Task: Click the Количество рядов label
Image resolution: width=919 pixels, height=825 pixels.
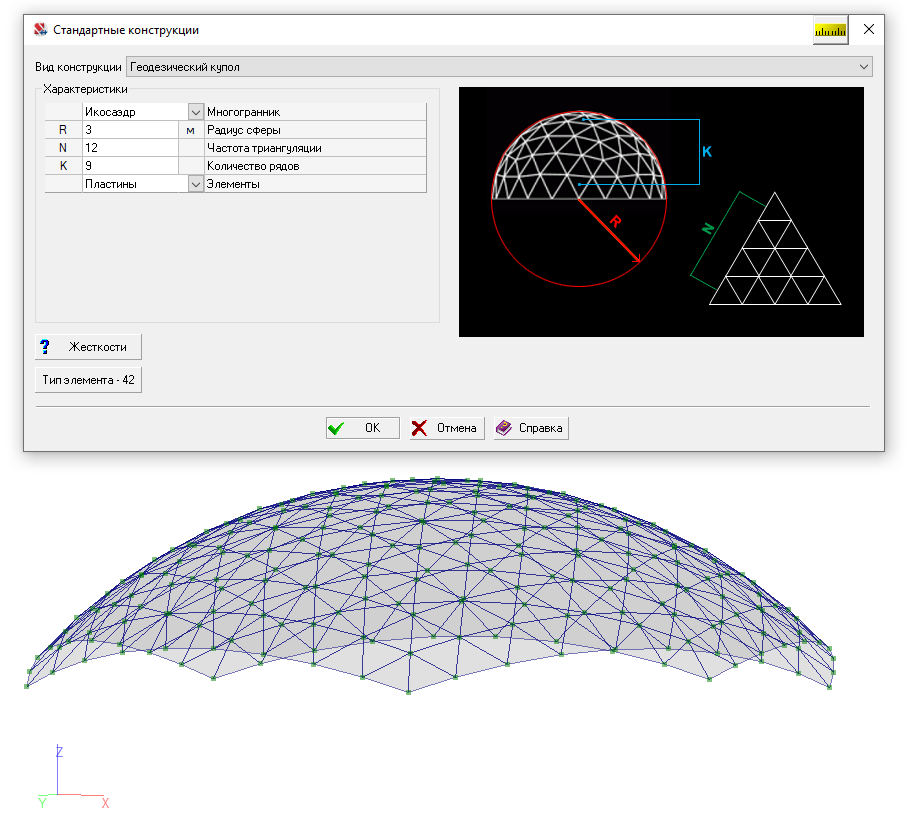Action: [x=253, y=166]
